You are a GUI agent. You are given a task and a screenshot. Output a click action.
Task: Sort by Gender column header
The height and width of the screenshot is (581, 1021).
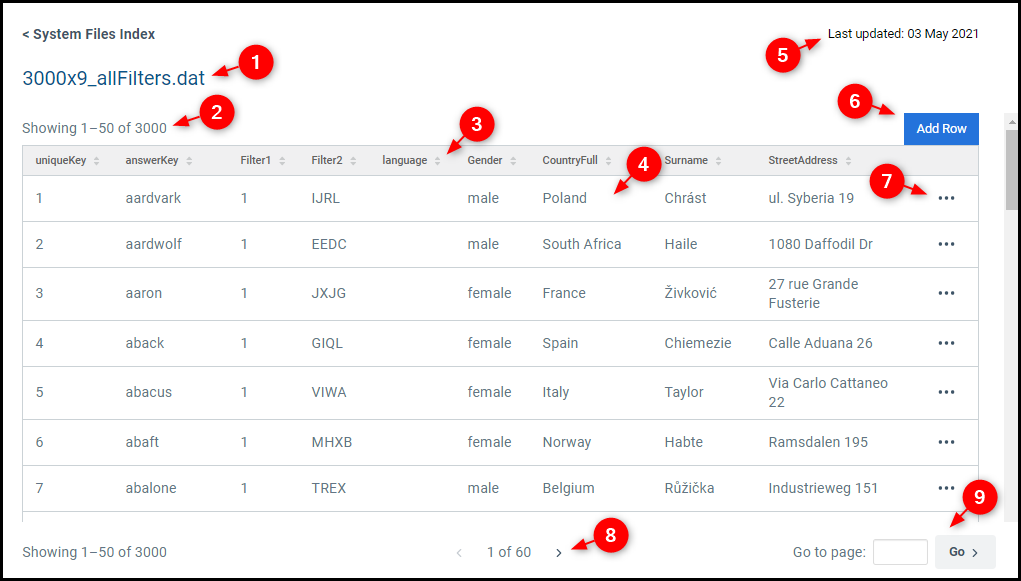click(492, 160)
